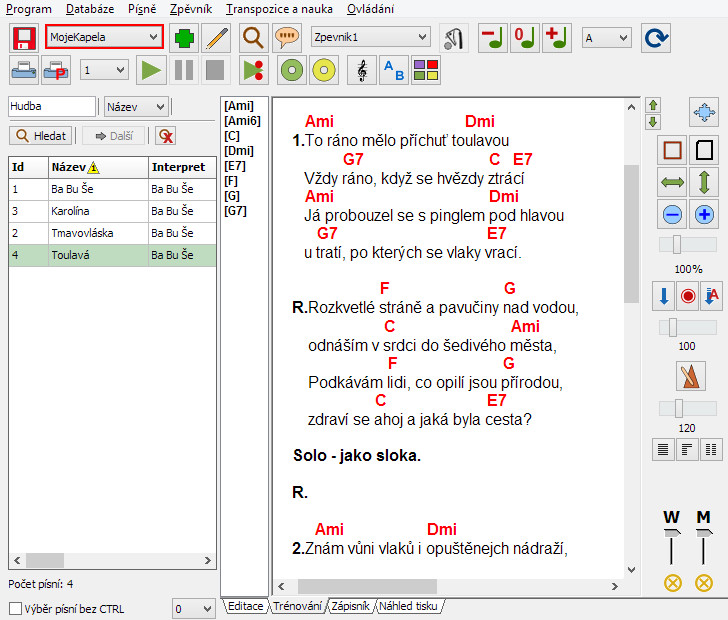
Task: Pause playback with the pause button
Action: 184,71
